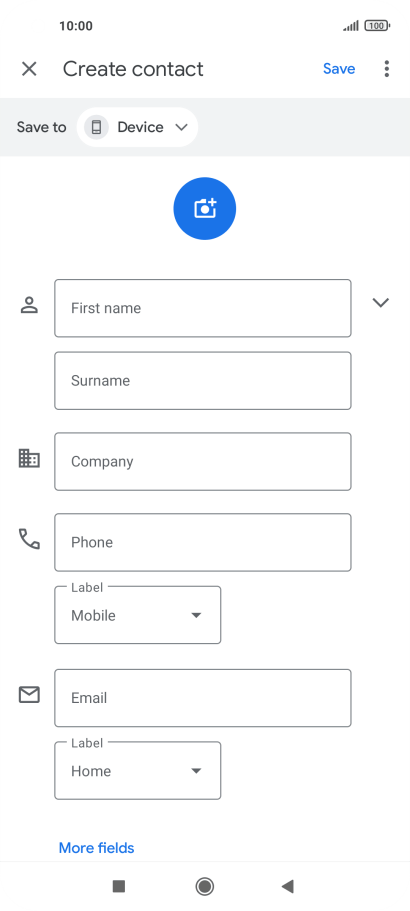Click the phone handset icon
410x911 pixels.
pos(29,539)
